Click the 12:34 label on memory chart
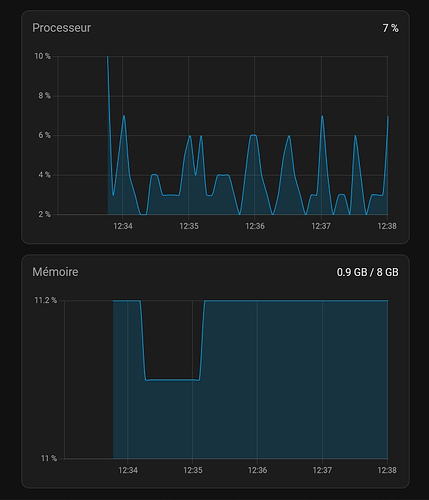 pos(128,470)
